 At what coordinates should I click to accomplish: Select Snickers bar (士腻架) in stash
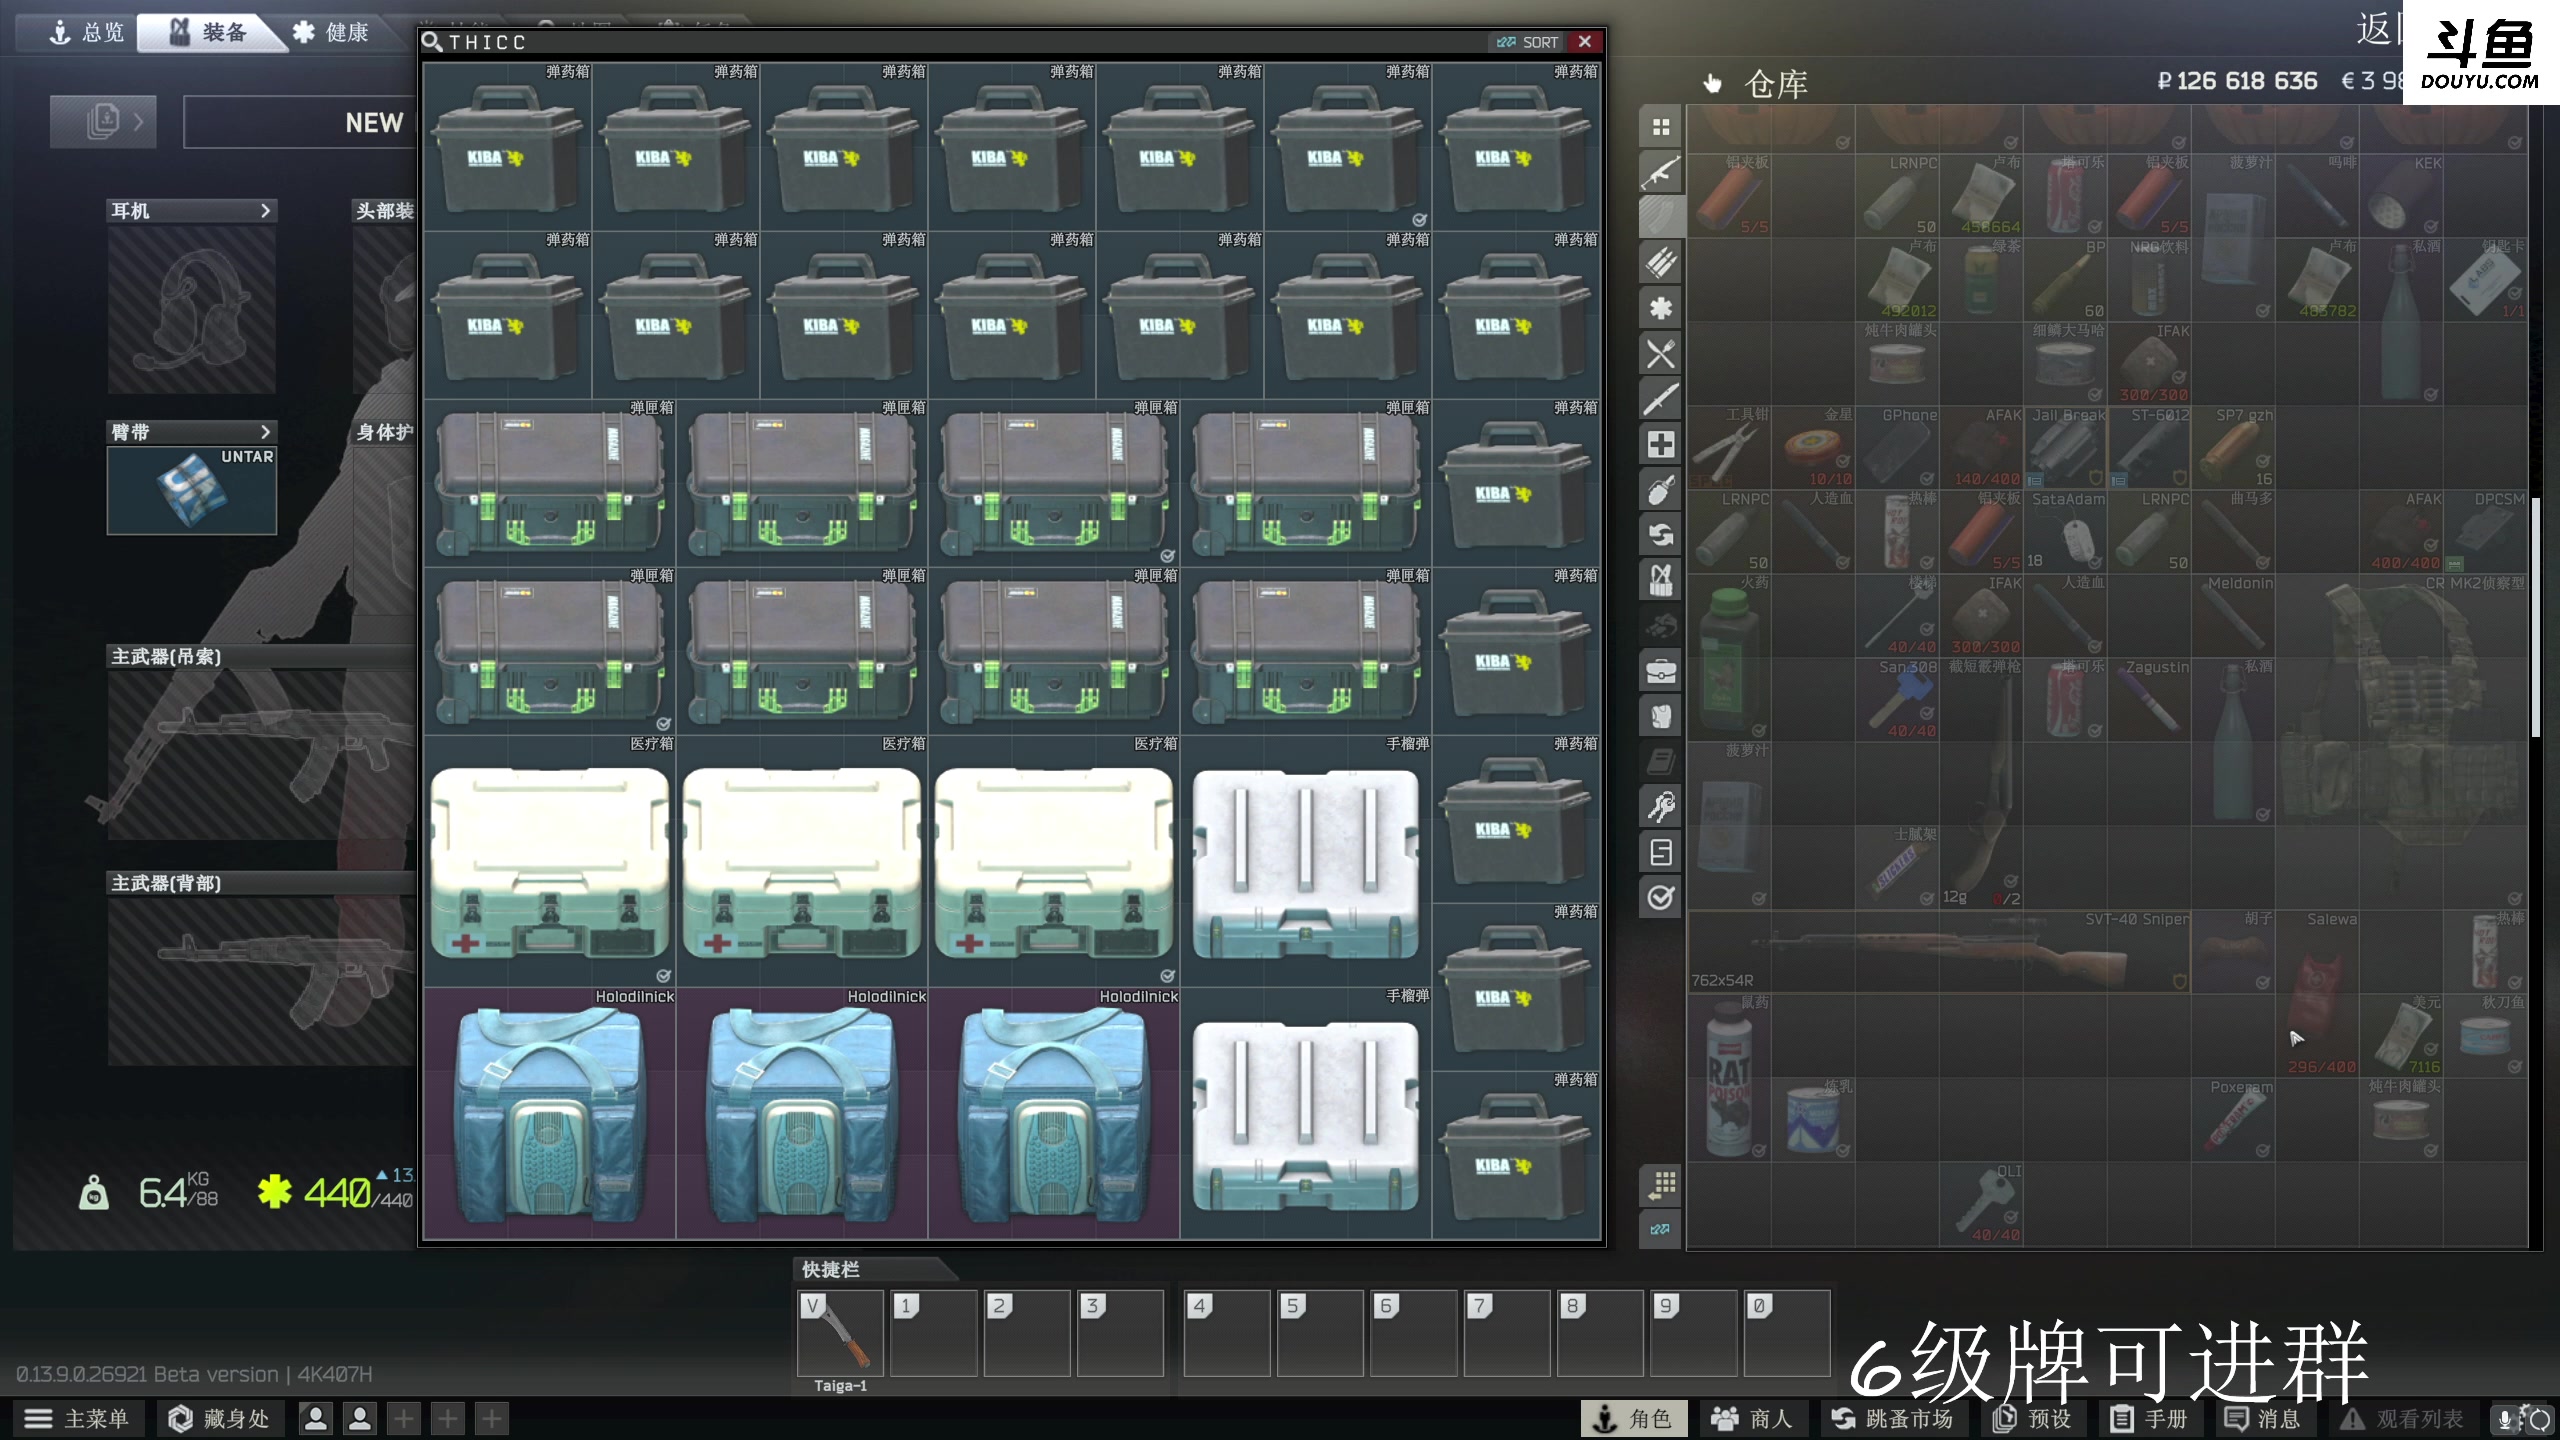click(1898, 867)
